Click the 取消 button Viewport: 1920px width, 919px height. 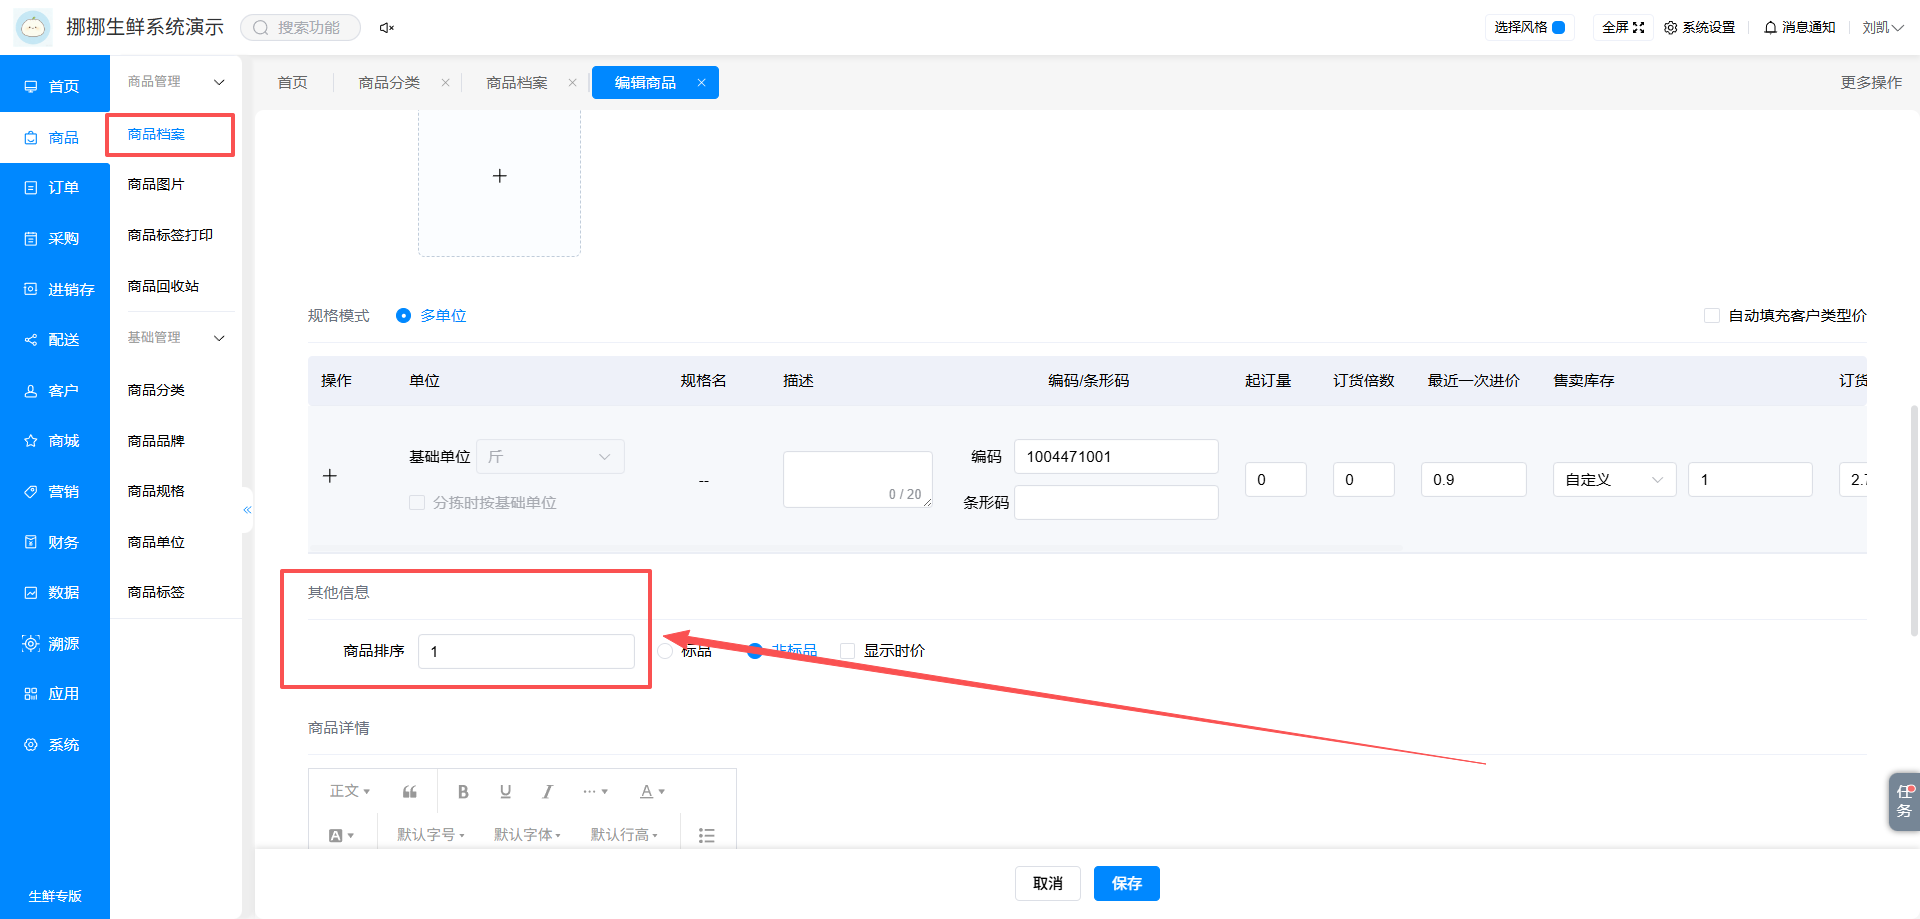tap(1048, 884)
